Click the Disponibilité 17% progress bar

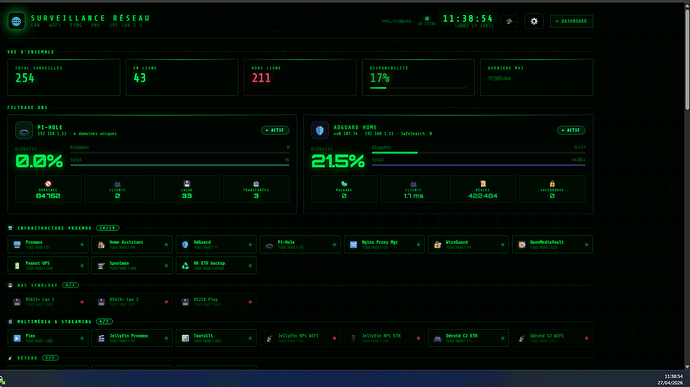(418, 88)
